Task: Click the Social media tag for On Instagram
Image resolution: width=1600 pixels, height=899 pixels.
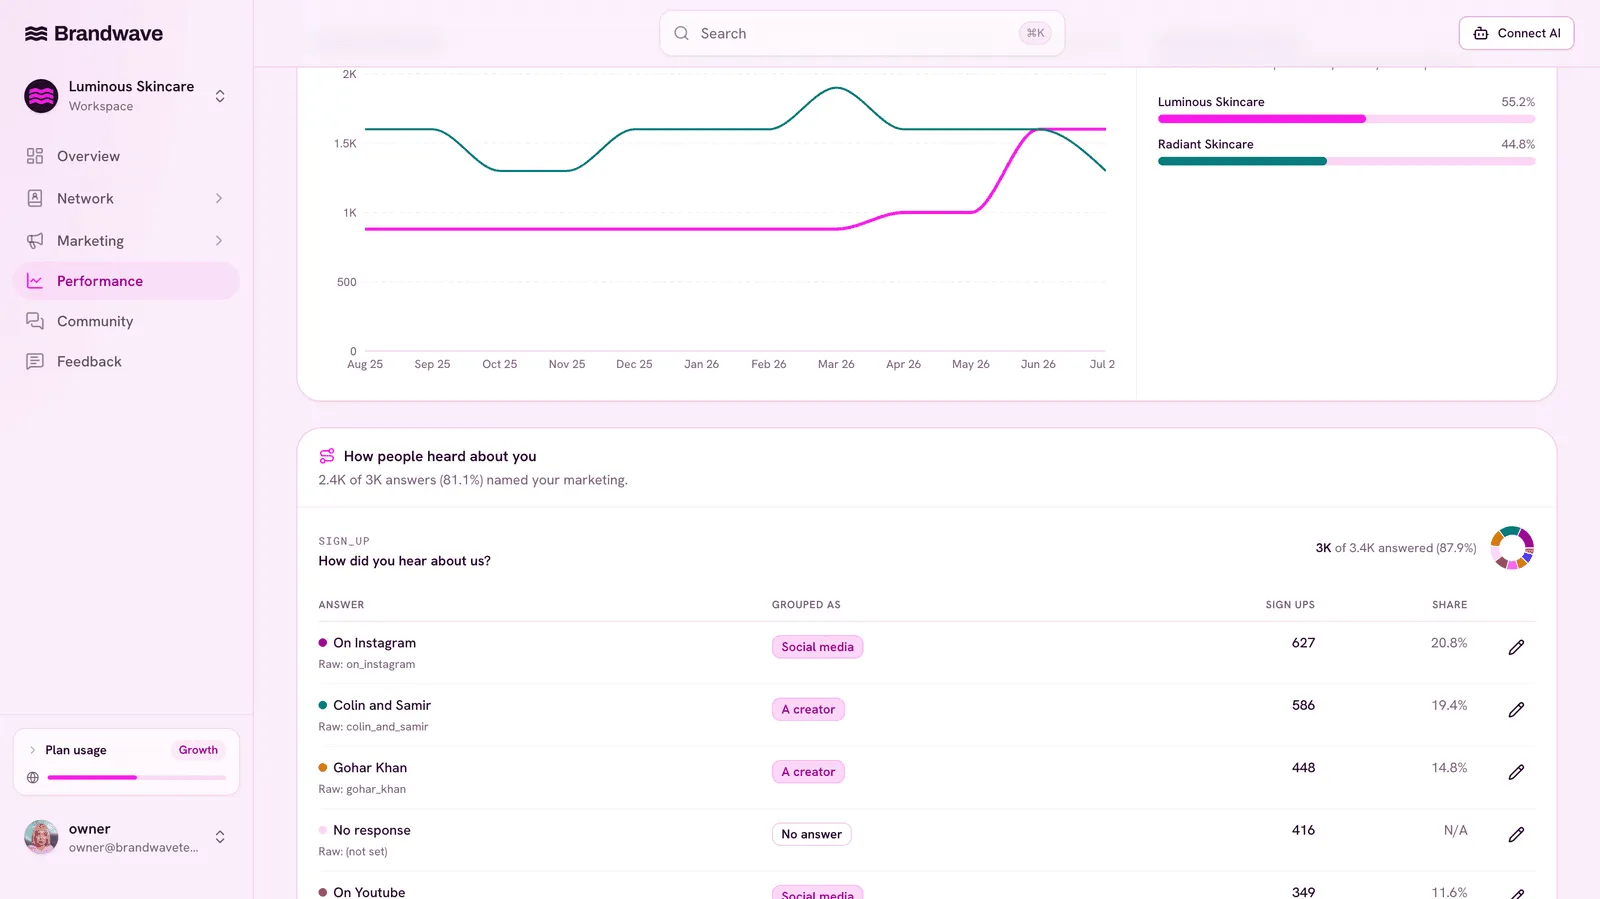Action: click(x=817, y=647)
